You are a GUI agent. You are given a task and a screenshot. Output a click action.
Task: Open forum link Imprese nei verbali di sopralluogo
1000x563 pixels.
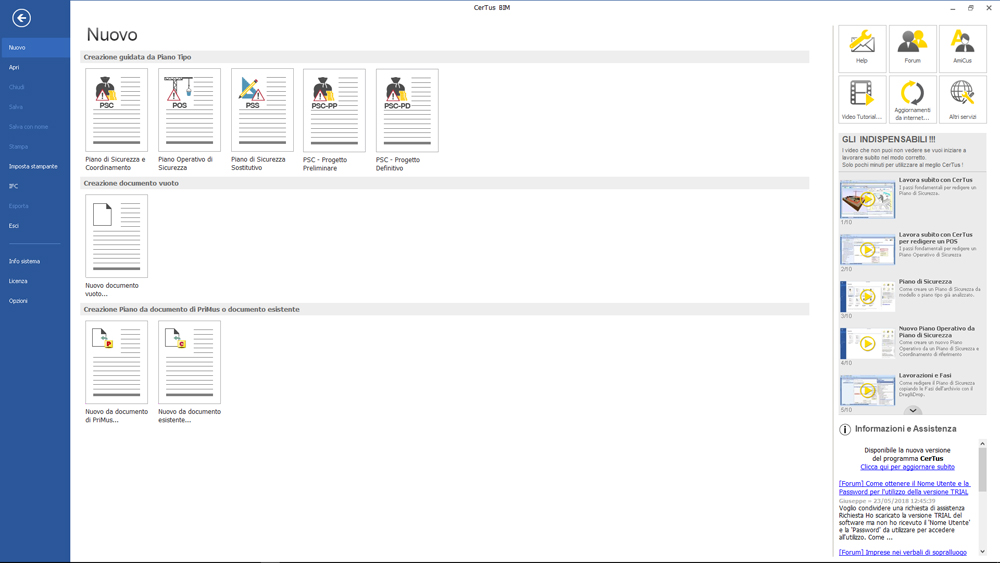pos(902,552)
